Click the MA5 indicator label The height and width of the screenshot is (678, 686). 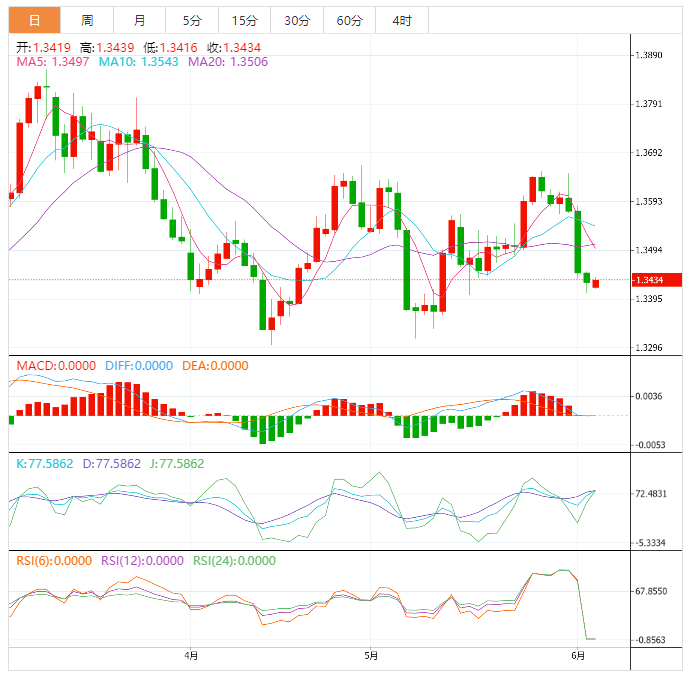53,62
